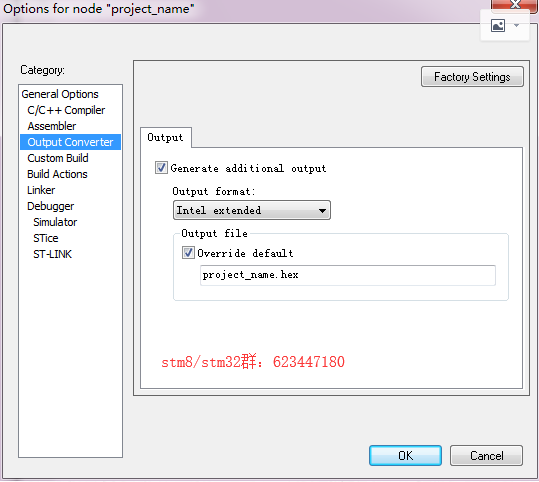Open the Output format dropdown

[252, 210]
